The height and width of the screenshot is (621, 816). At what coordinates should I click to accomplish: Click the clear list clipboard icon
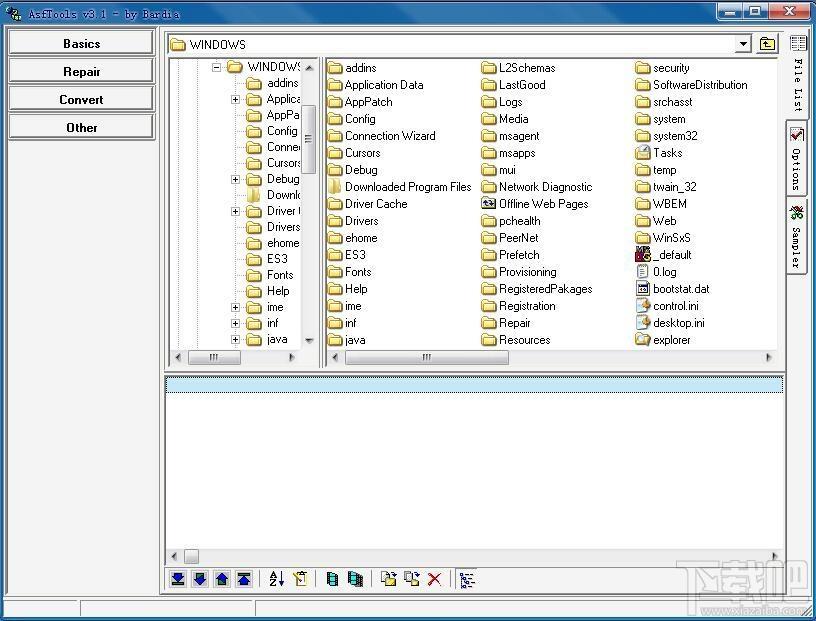[x=300, y=579]
